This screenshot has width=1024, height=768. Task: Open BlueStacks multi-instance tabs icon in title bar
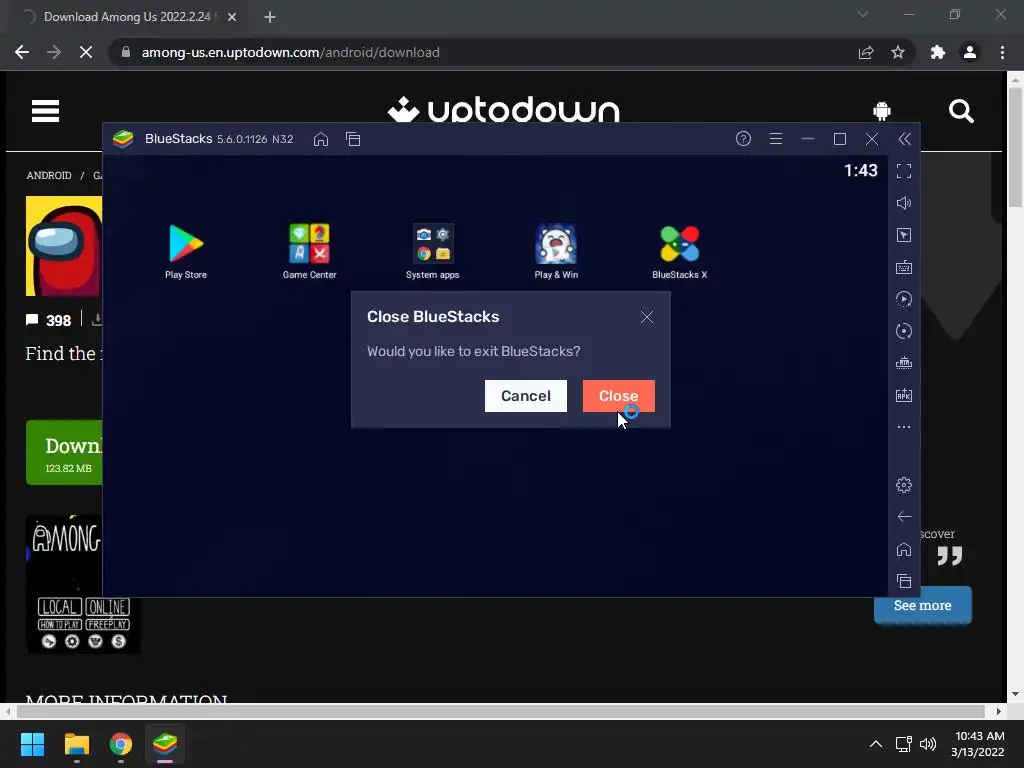tap(353, 139)
